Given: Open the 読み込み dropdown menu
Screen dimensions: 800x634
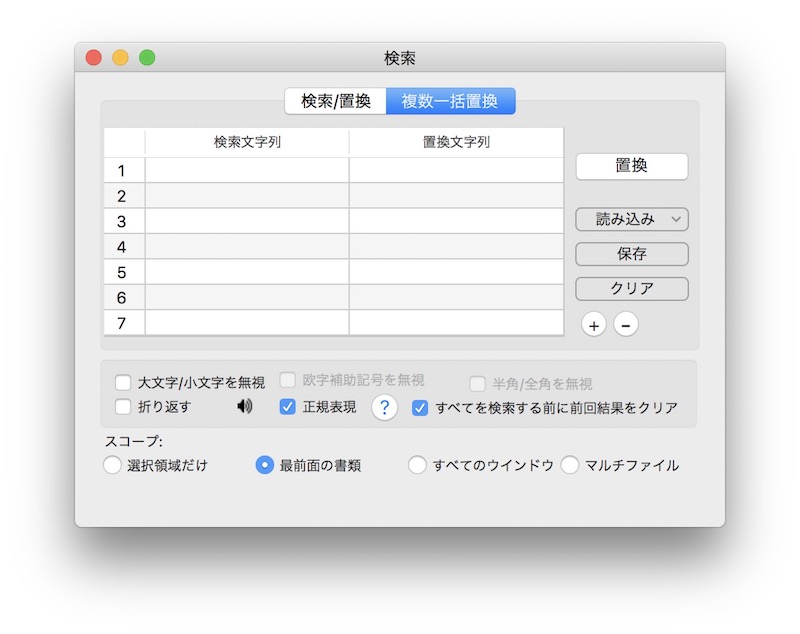Looking at the screenshot, I should coord(632,219).
